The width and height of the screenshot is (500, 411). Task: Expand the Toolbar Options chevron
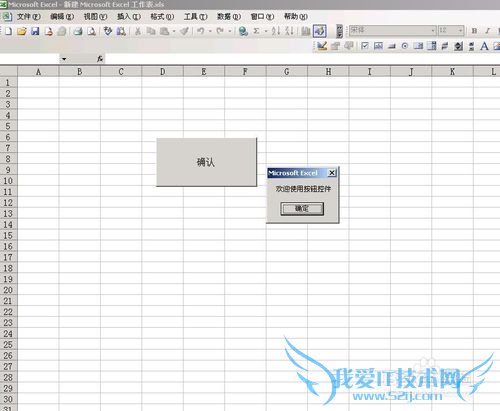pos(339,31)
